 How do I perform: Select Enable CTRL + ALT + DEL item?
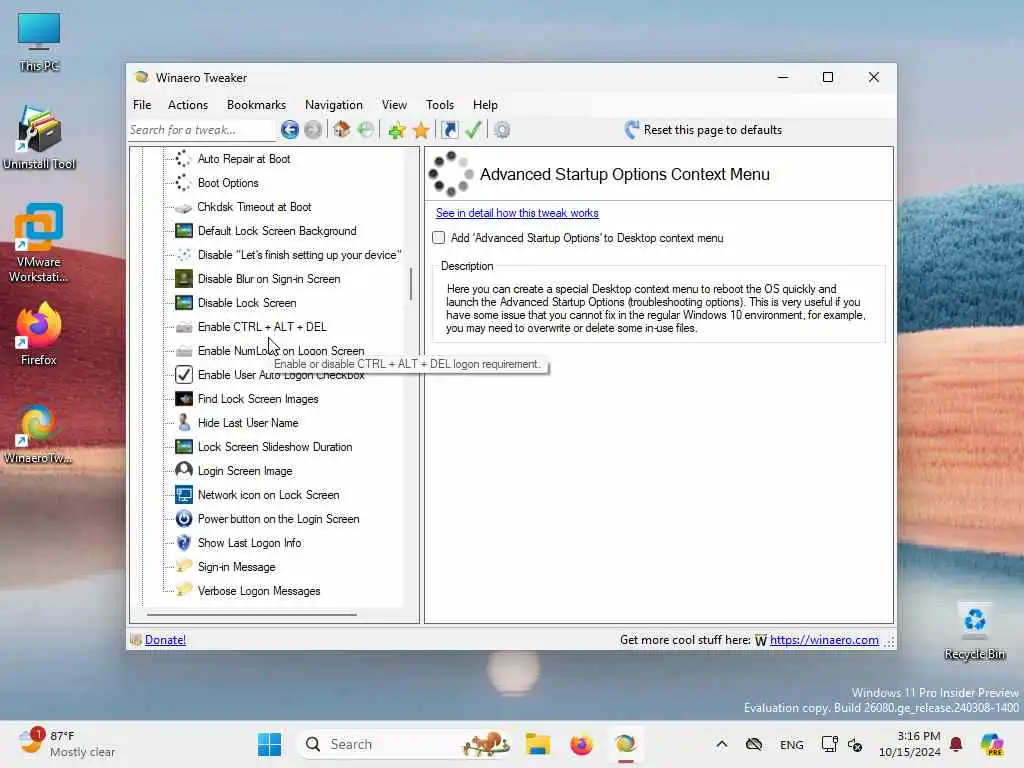(262, 327)
